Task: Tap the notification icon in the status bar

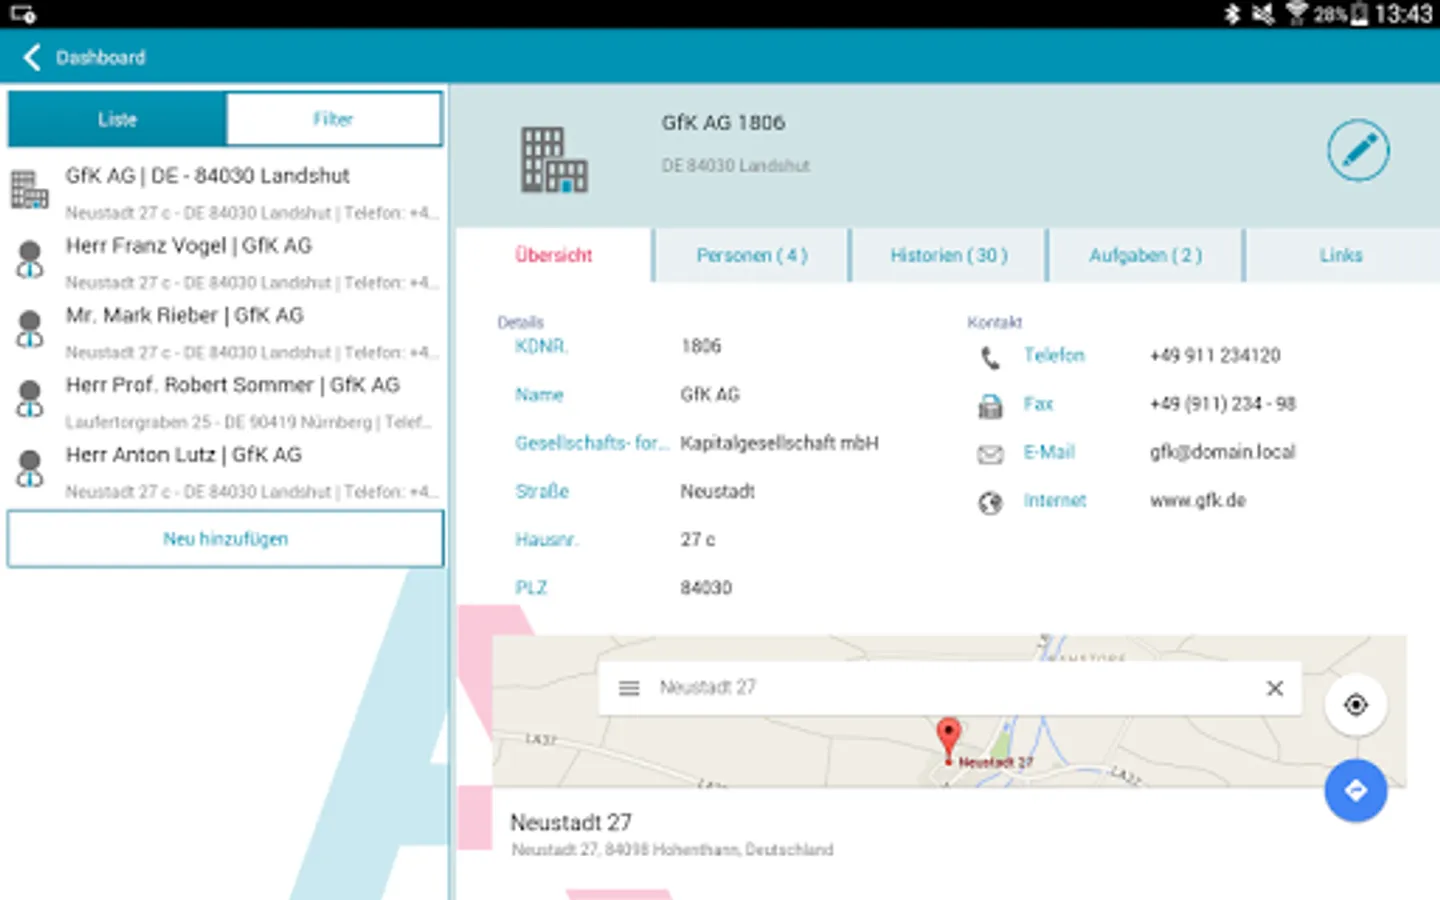Action: coord(22,14)
